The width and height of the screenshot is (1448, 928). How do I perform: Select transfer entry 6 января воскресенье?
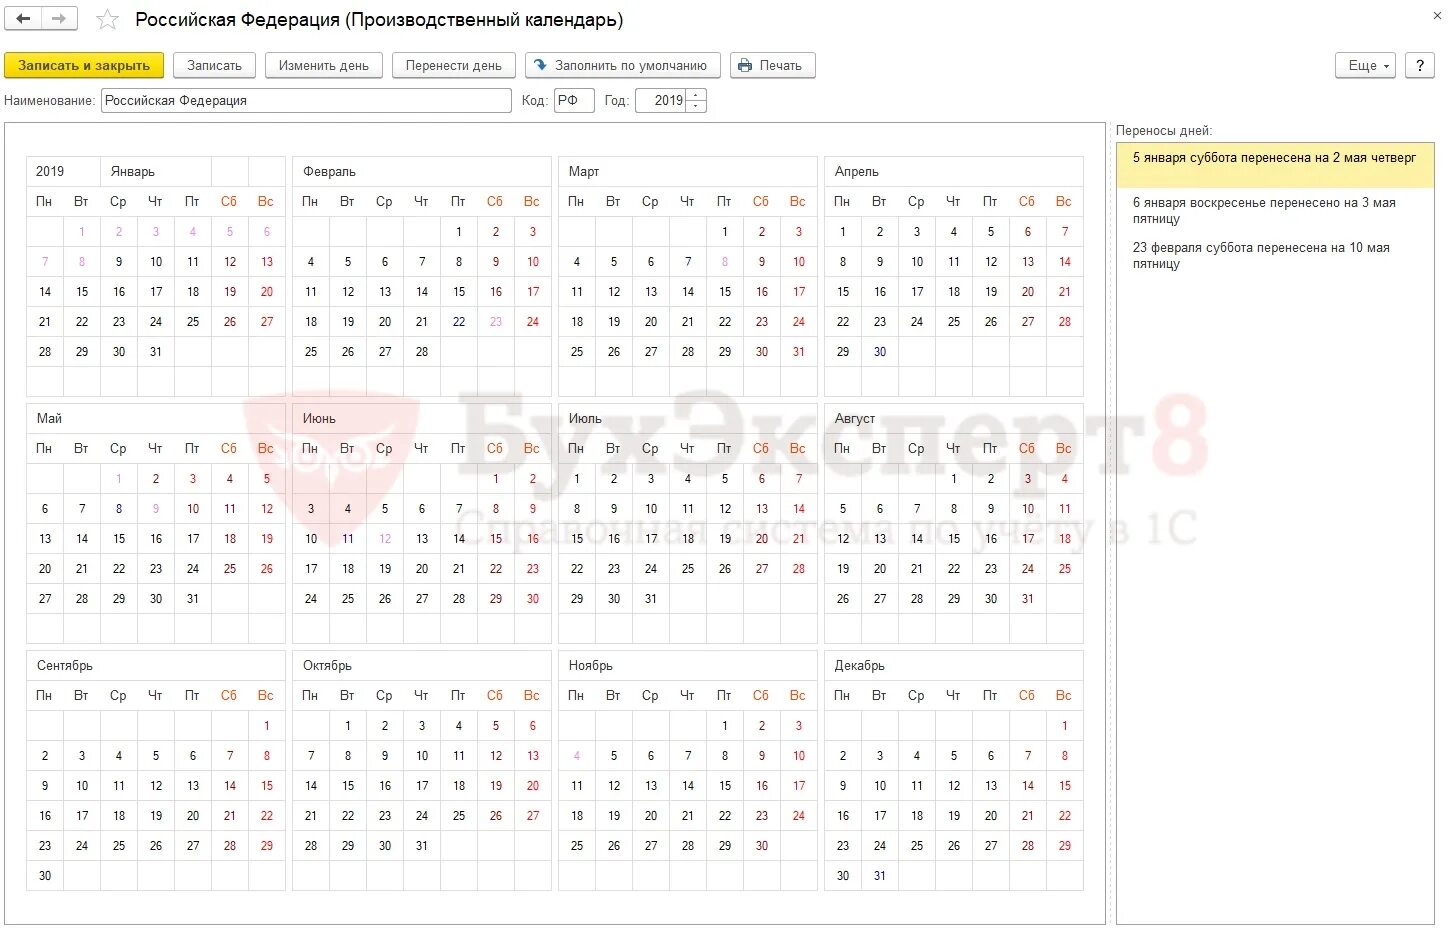click(x=1275, y=210)
